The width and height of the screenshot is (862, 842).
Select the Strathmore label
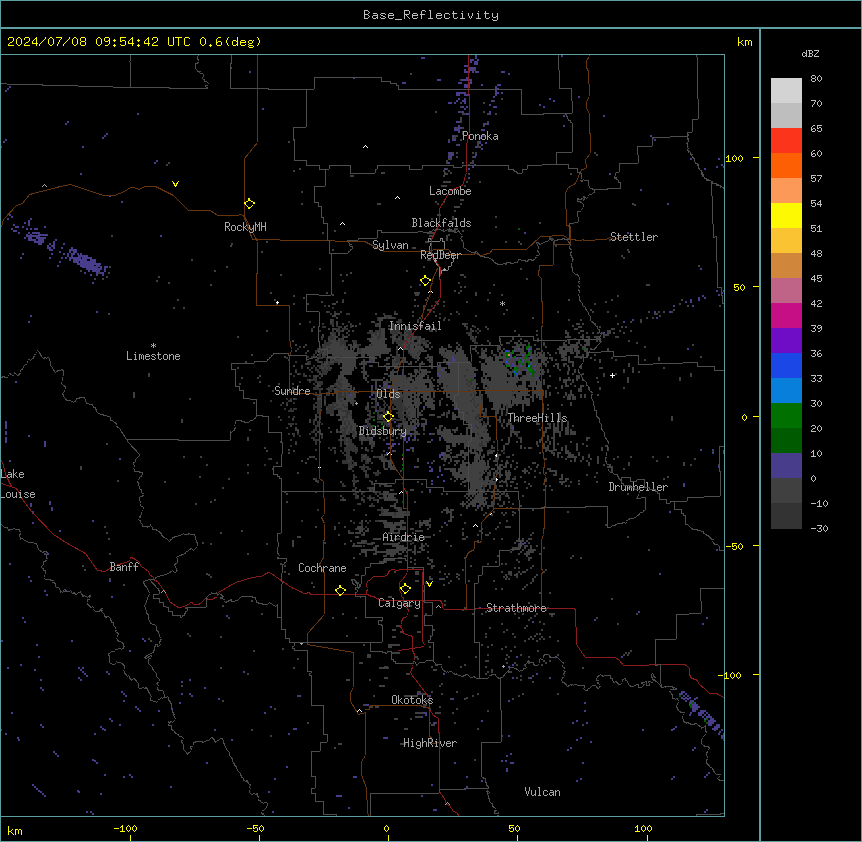(x=516, y=608)
